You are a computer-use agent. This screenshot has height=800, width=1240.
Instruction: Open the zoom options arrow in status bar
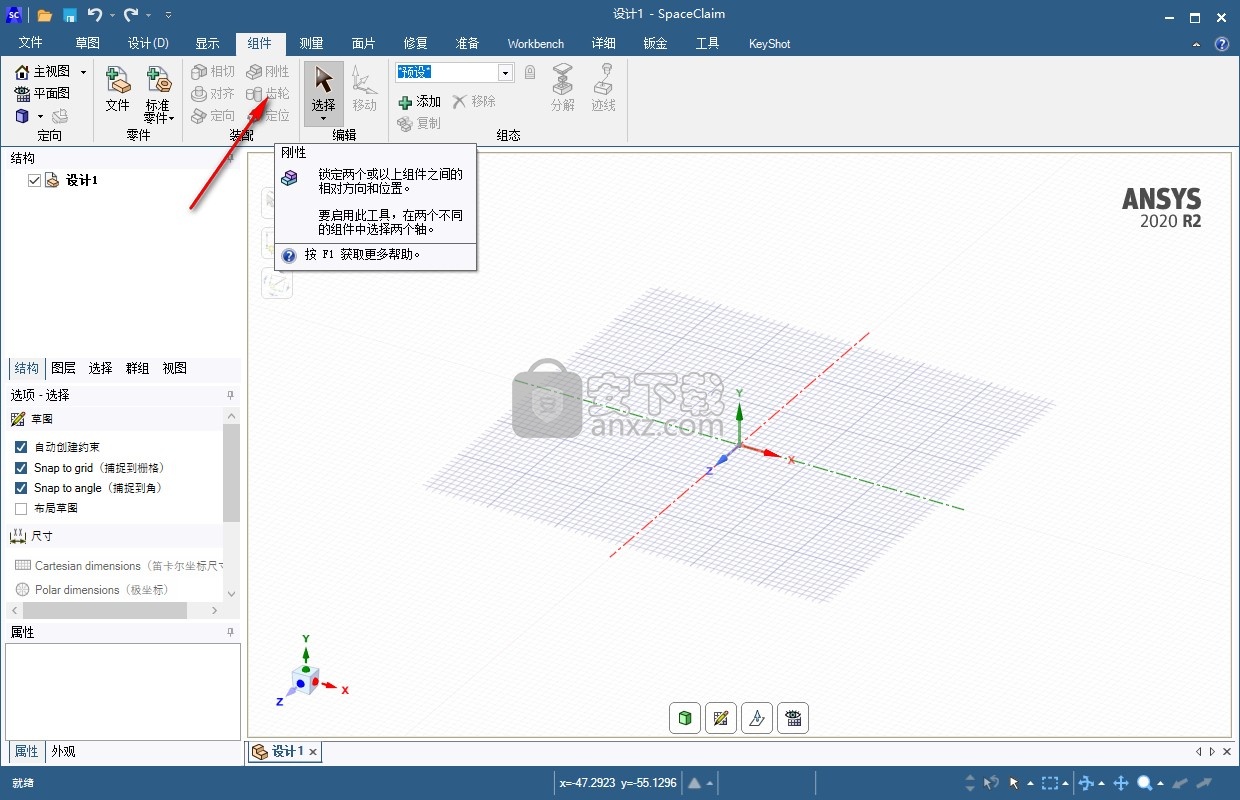[1158, 783]
